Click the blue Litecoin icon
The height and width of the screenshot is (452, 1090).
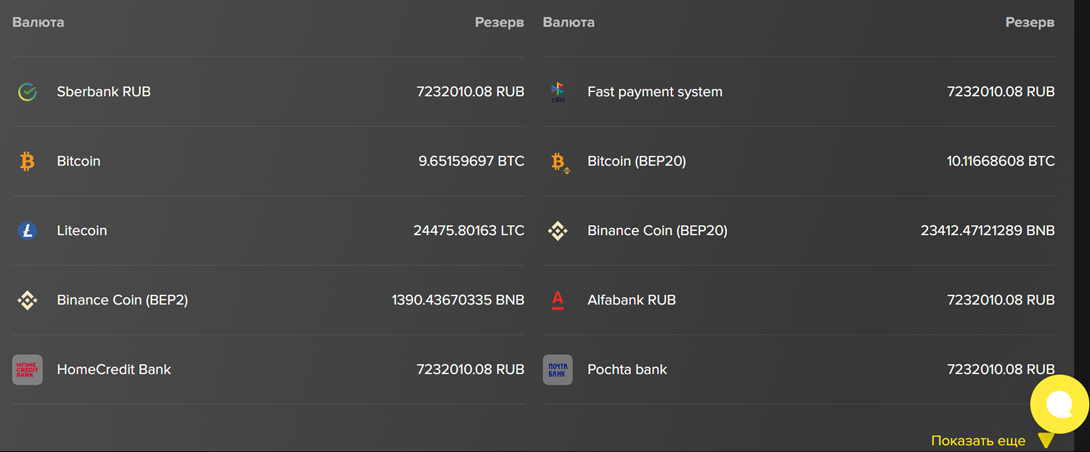(27, 231)
